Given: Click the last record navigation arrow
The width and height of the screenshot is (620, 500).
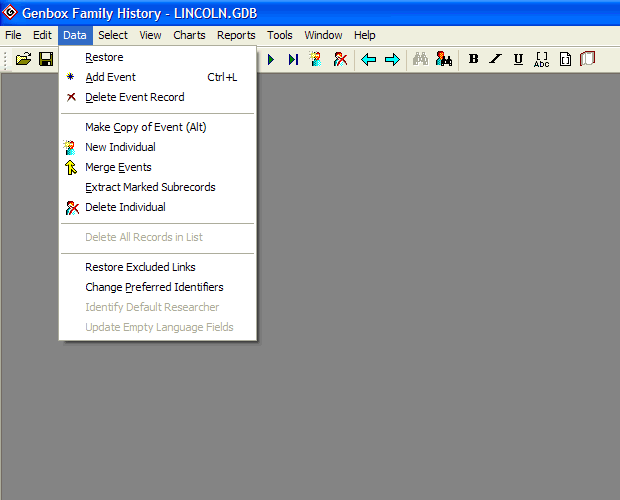Looking at the screenshot, I should (293, 60).
